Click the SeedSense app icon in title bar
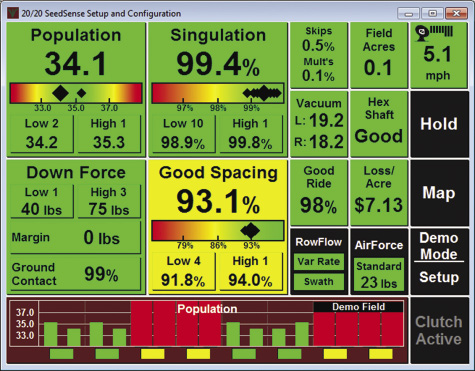475x371 pixels. 13,13
